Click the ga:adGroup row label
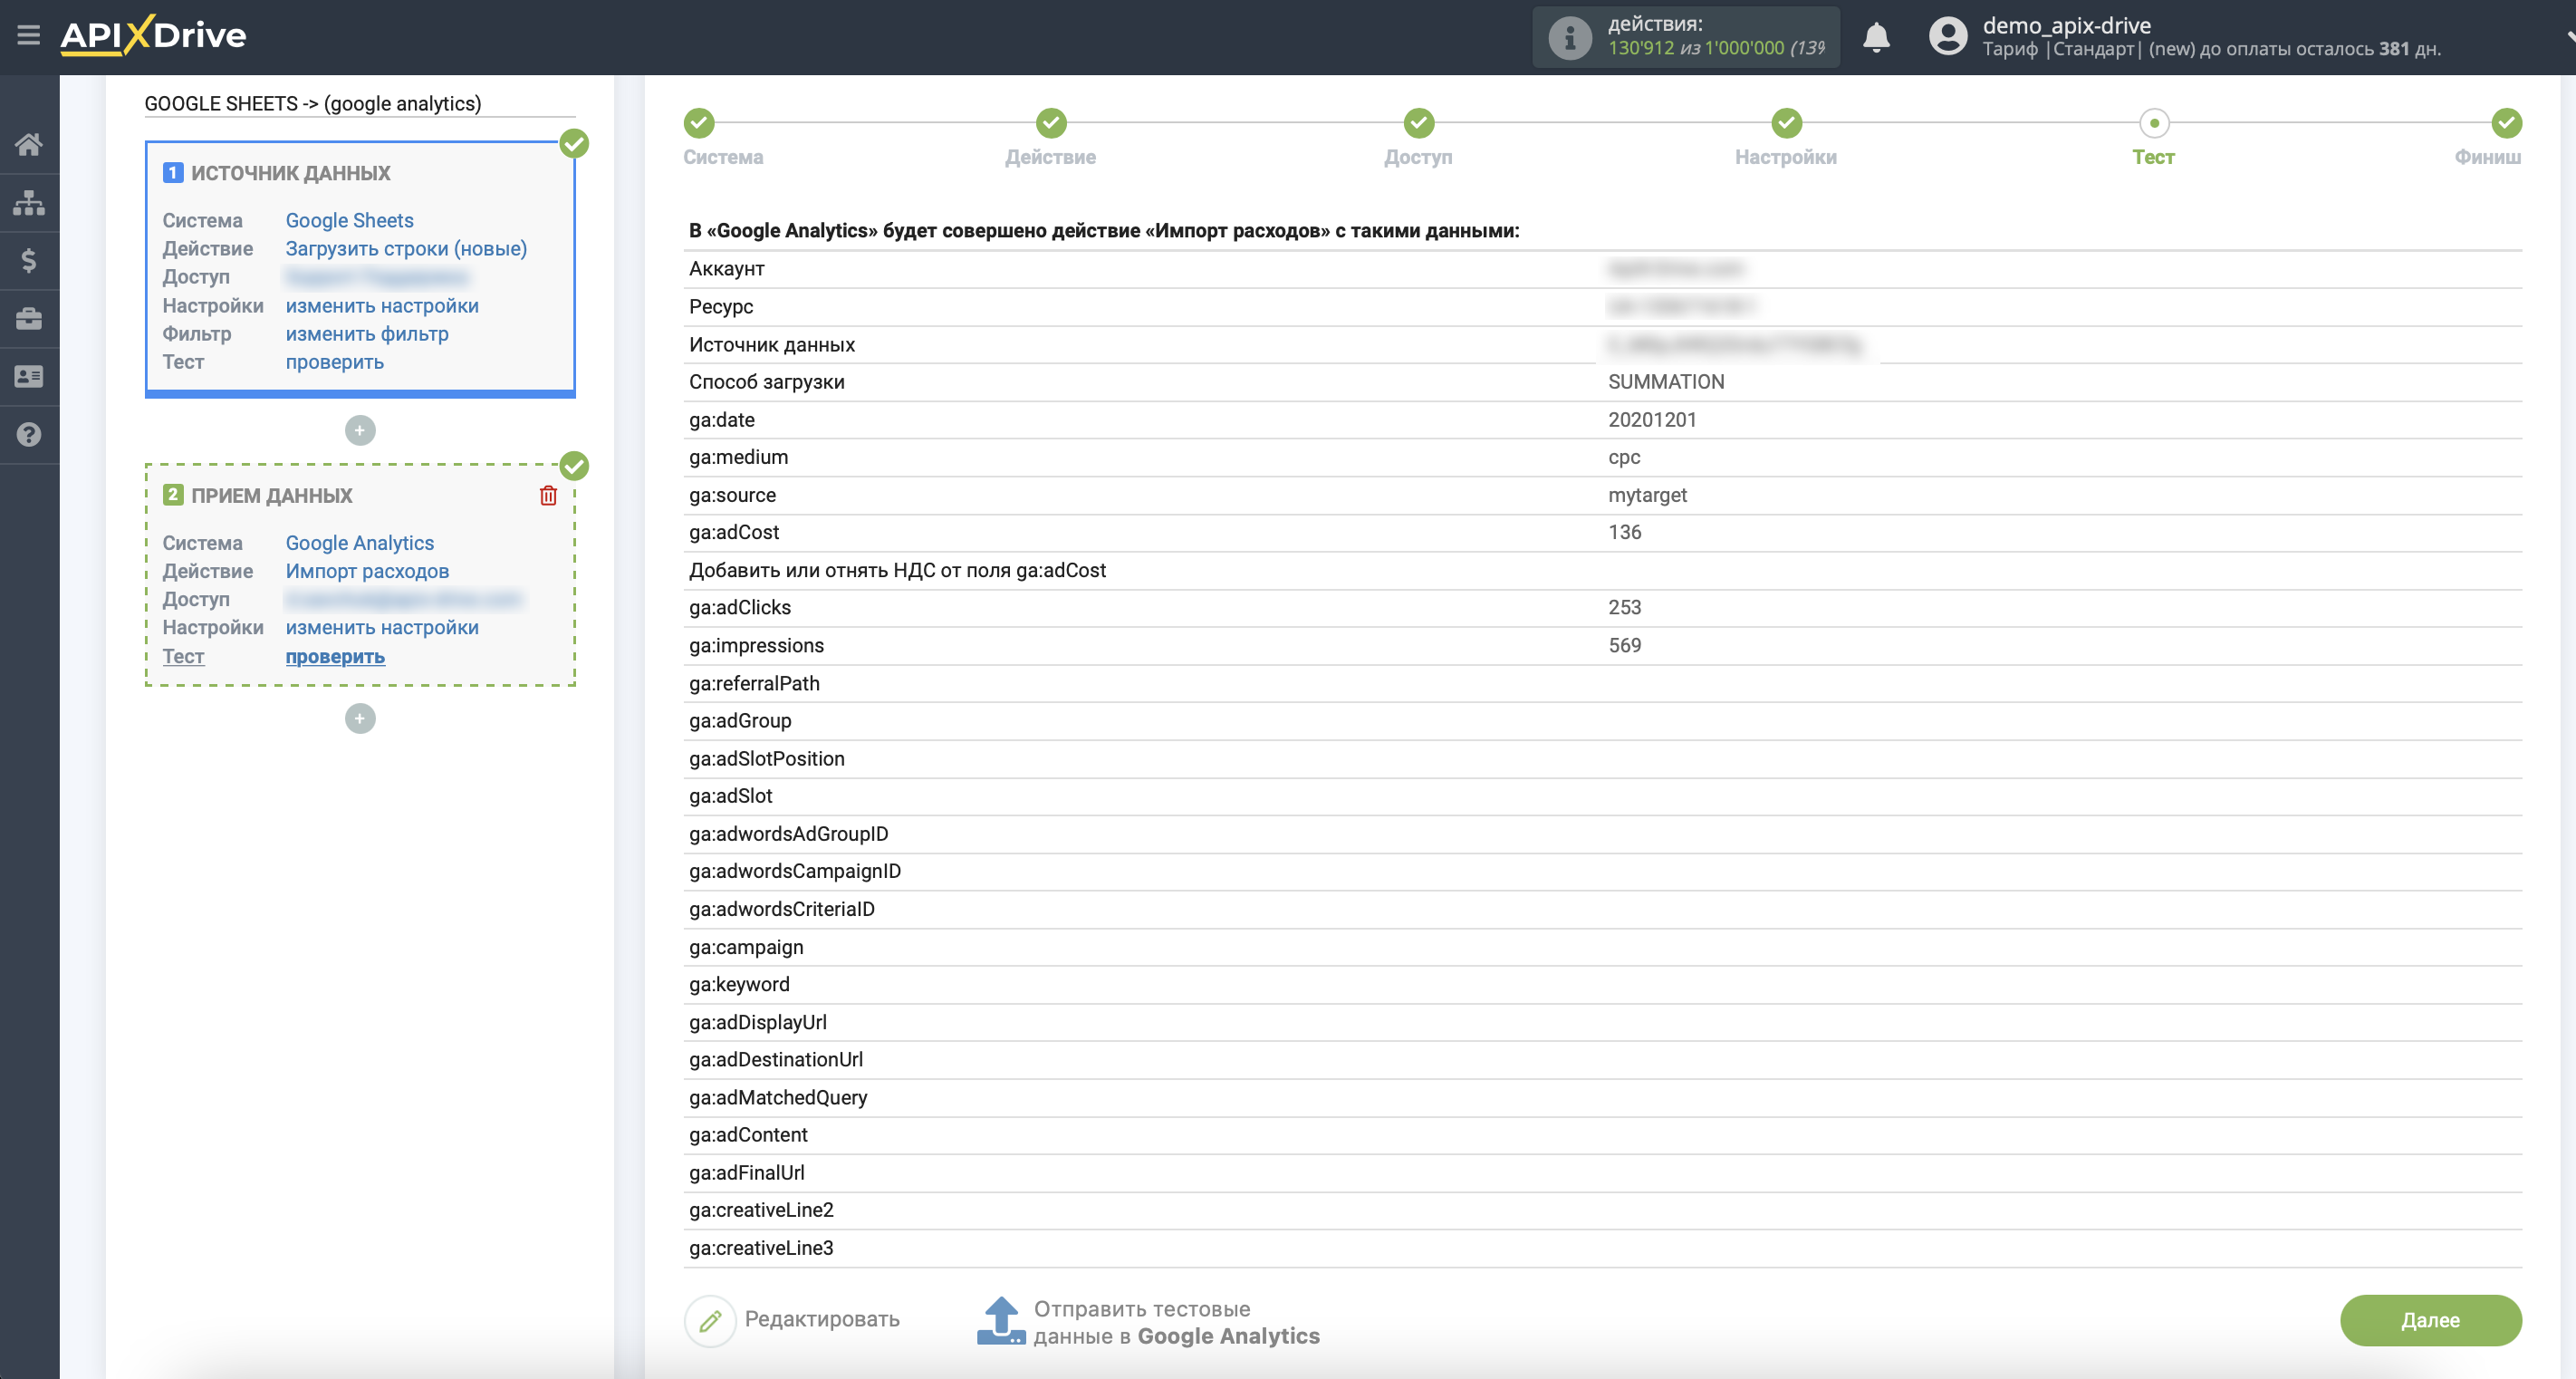This screenshot has height=1379, width=2576. (x=740, y=720)
